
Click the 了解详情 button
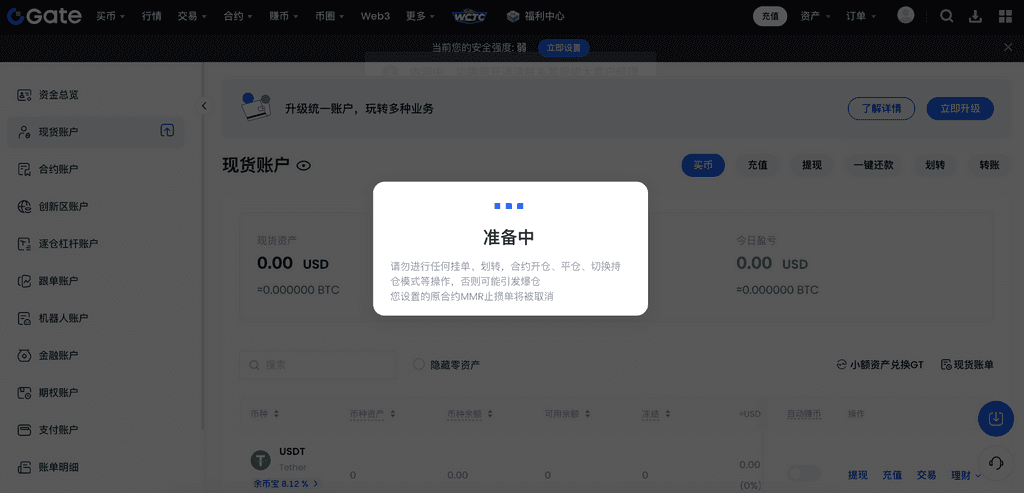[881, 108]
